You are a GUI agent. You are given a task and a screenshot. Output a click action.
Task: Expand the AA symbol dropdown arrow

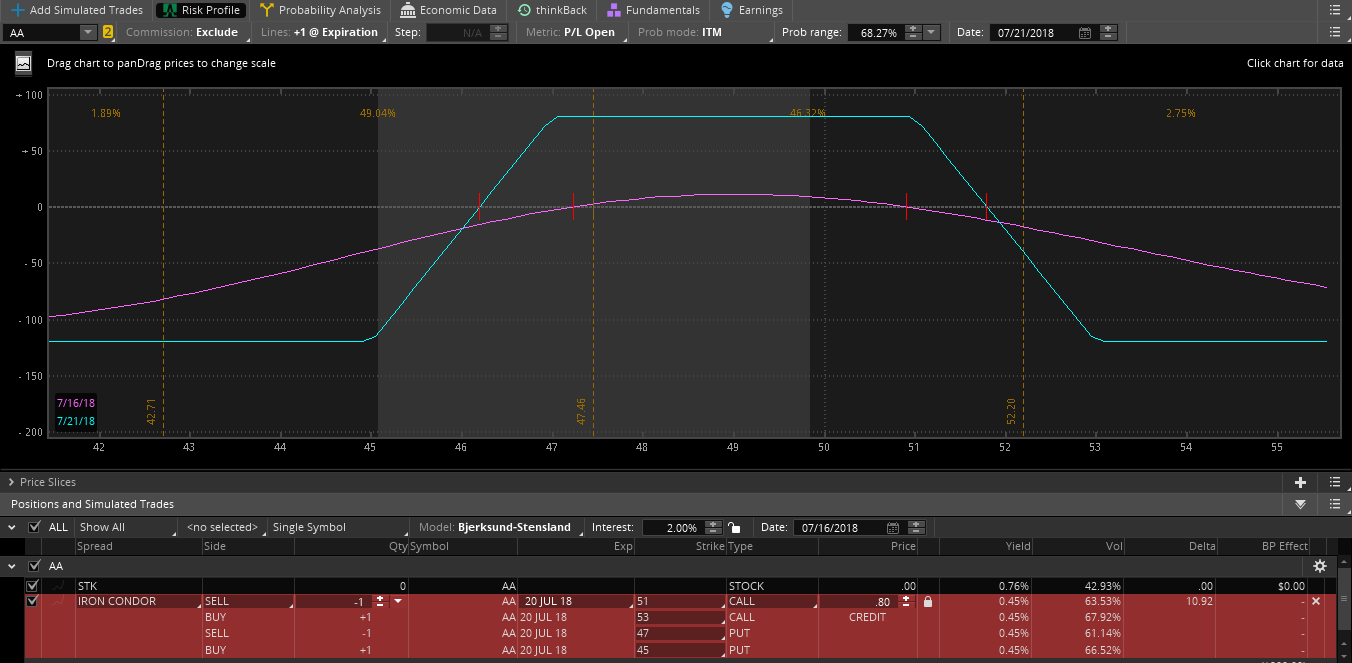click(x=88, y=32)
